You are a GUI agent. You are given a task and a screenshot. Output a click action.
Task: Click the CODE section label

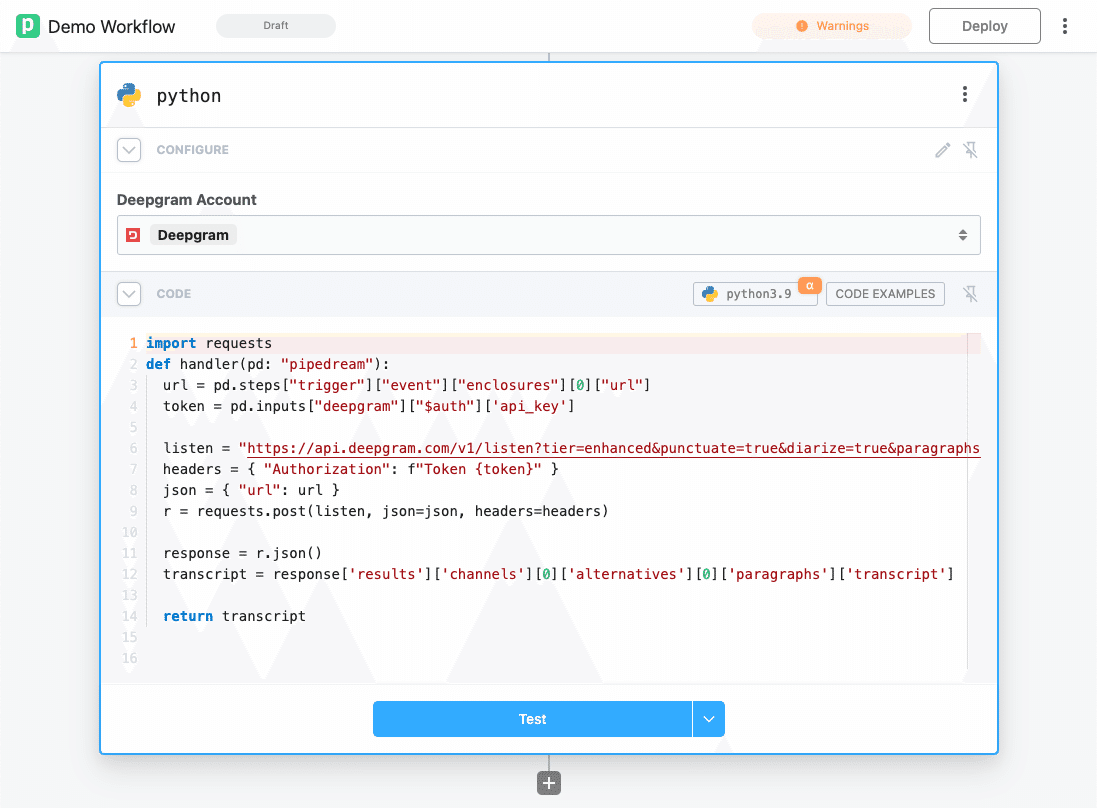pyautogui.click(x=174, y=294)
